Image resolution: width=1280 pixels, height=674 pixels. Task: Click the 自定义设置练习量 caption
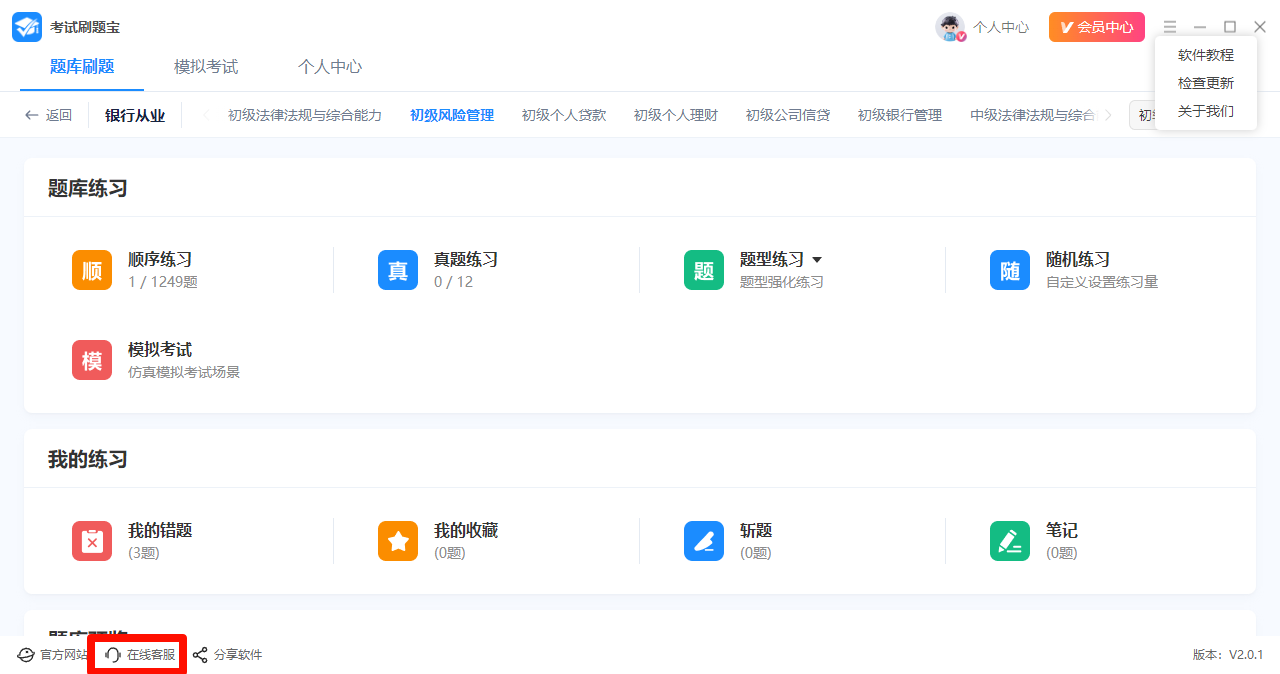coord(1102,282)
